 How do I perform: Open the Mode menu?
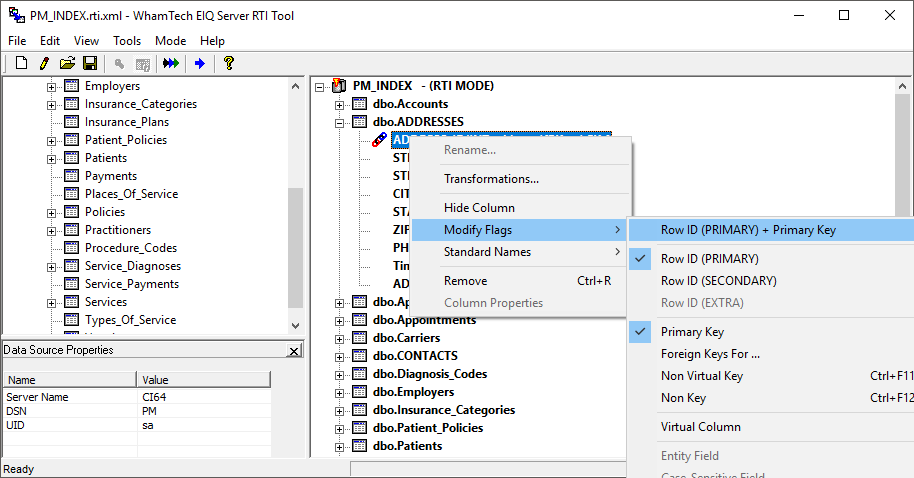click(170, 41)
